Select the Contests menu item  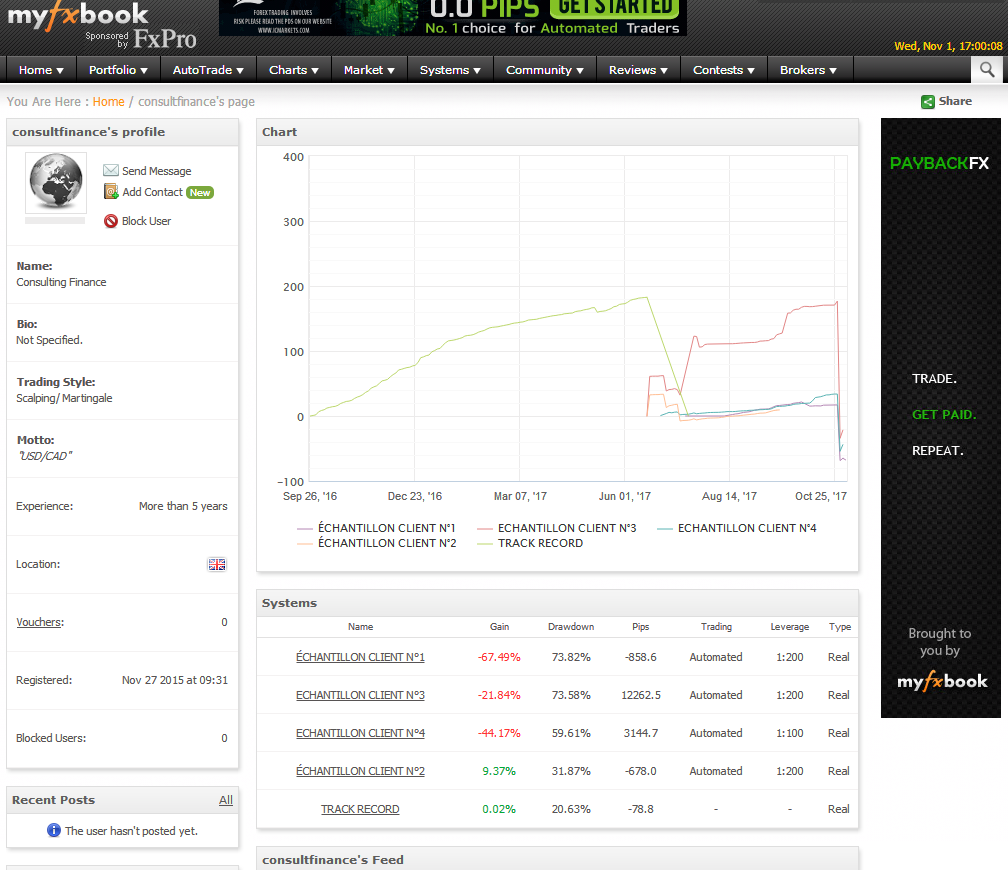coord(724,70)
